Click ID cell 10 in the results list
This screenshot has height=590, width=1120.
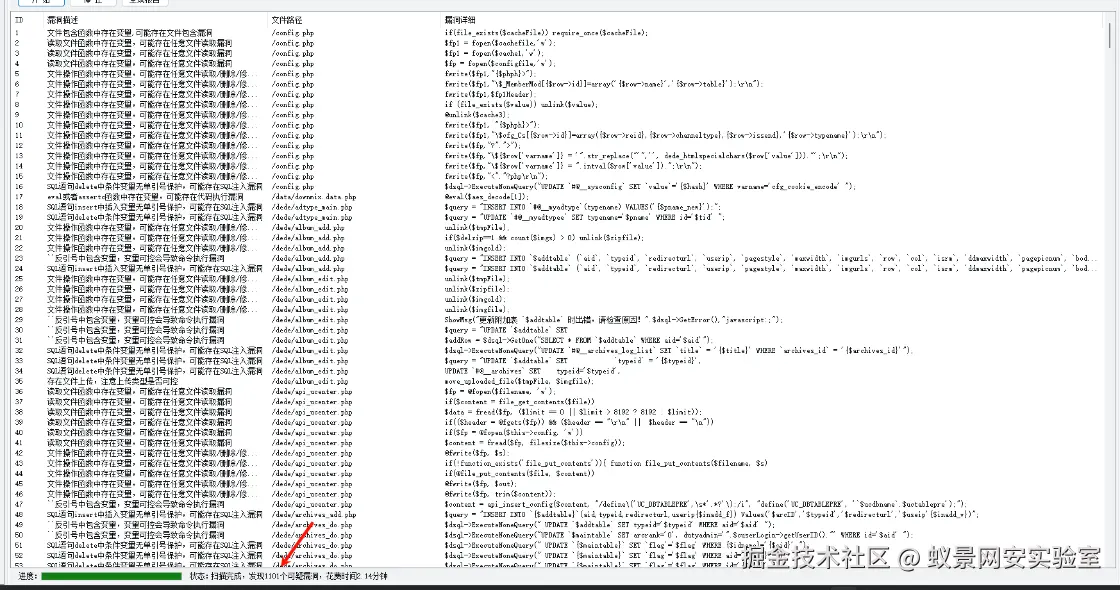(19, 125)
